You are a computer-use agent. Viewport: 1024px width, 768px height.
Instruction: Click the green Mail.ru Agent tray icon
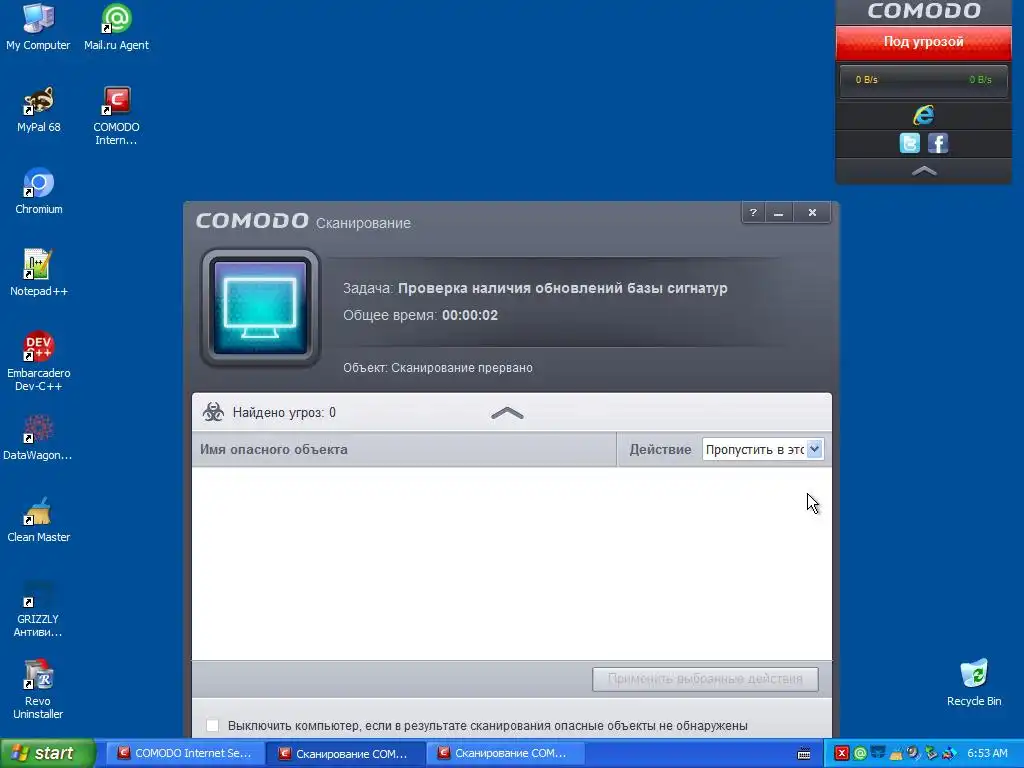[x=860, y=753]
